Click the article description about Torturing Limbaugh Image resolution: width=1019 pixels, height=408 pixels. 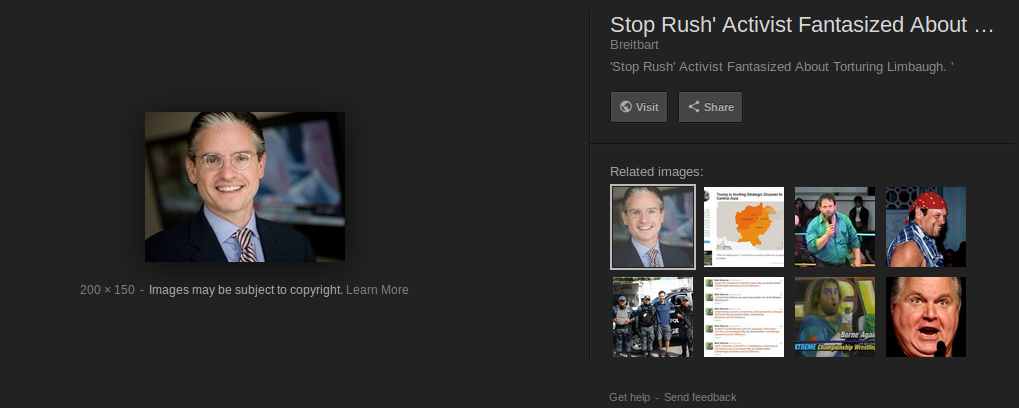pyautogui.click(x=782, y=67)
